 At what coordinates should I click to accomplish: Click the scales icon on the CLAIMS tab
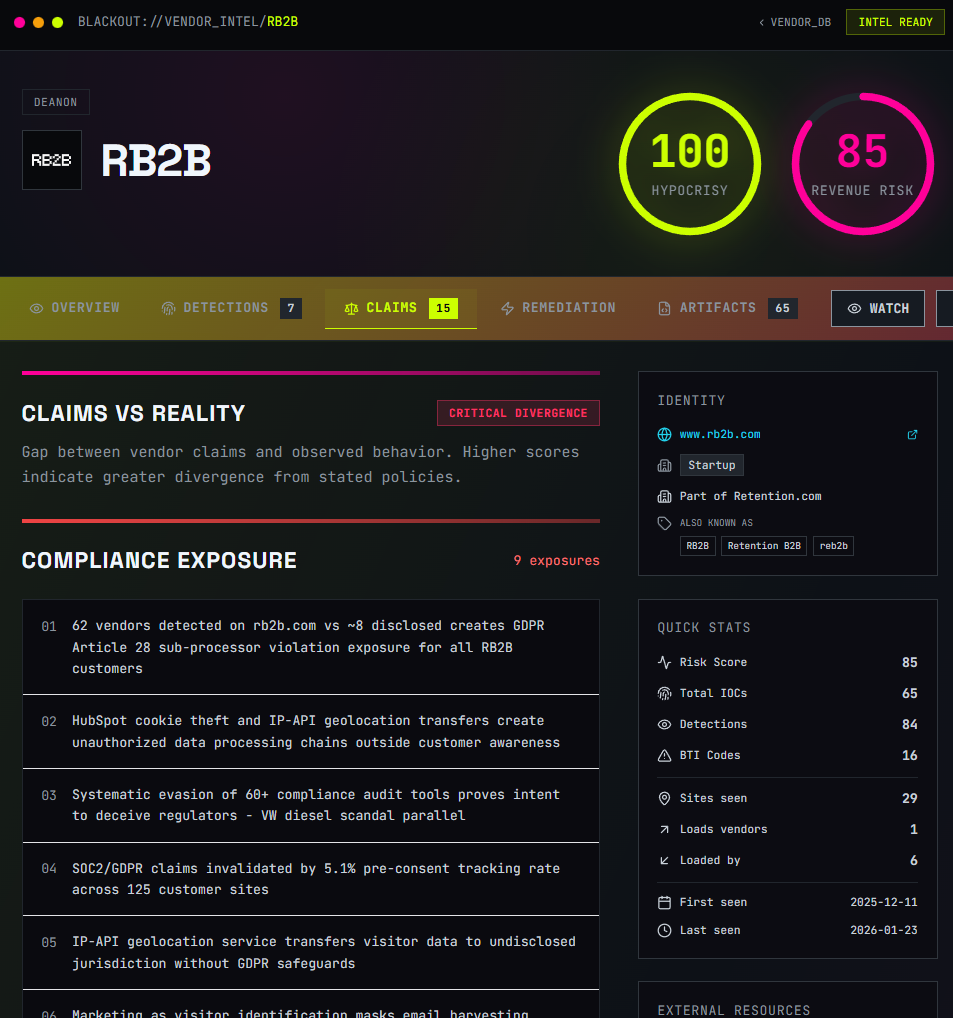tap(351, 308)
